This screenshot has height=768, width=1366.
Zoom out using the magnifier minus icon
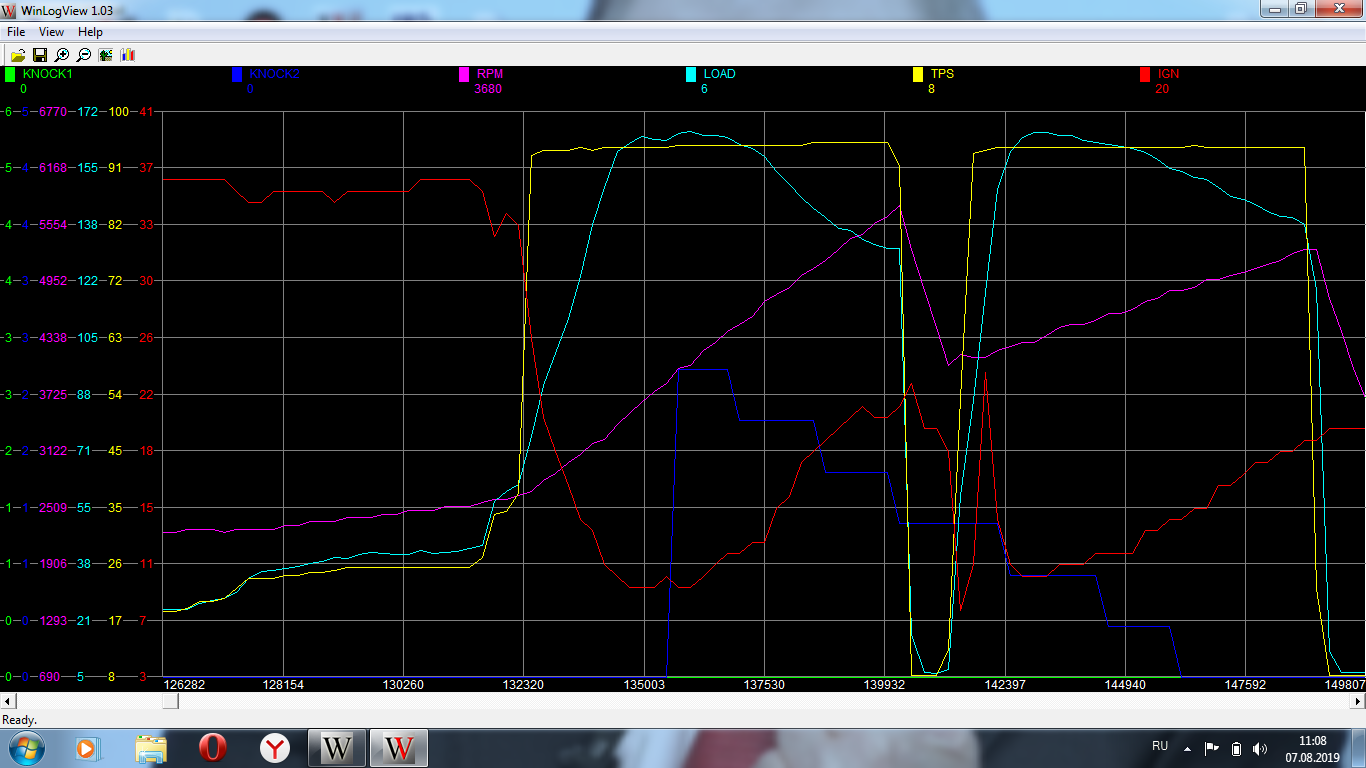pyautogui.click(x=84, y=55)
